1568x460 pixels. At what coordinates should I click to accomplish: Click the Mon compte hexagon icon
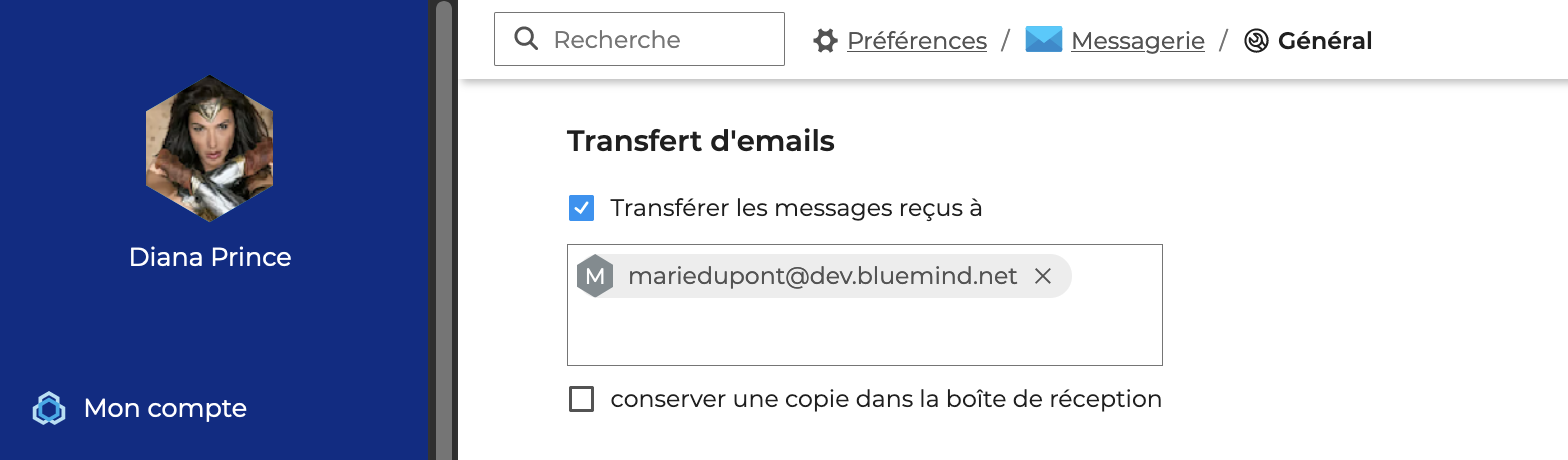(49, 409)
